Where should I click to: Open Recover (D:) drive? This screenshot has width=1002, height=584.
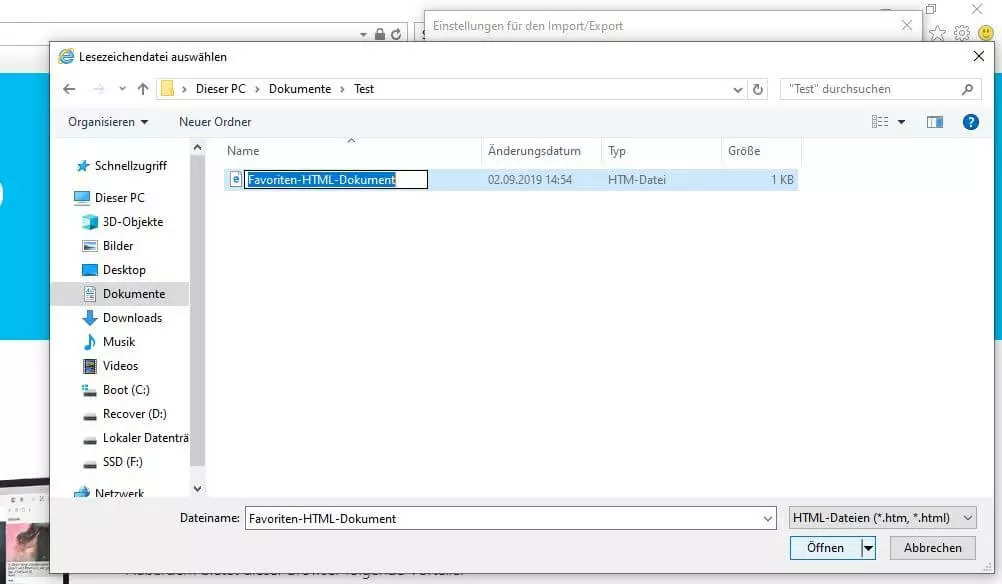[134, 414]
